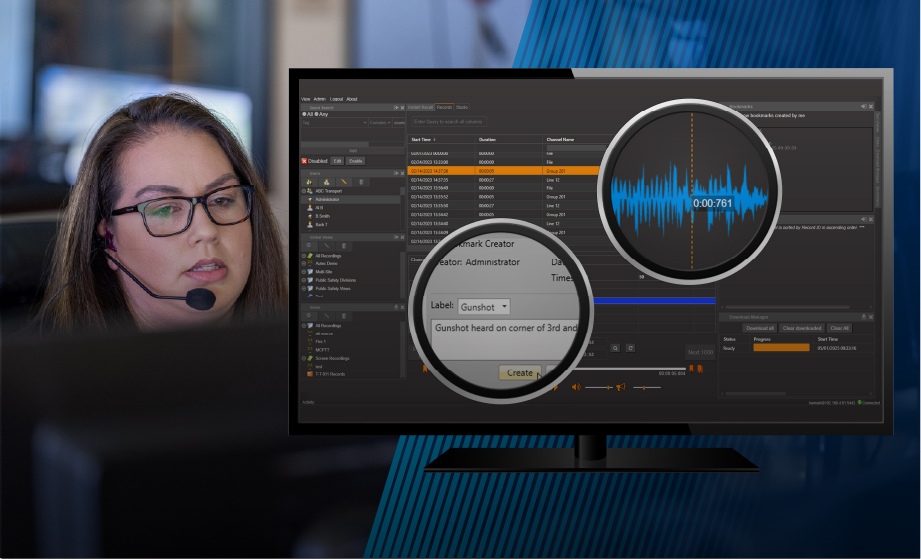Click the speaker volume icon in playback bar
The width and height of the screenshot is (921, 559).
pos(576,387)
